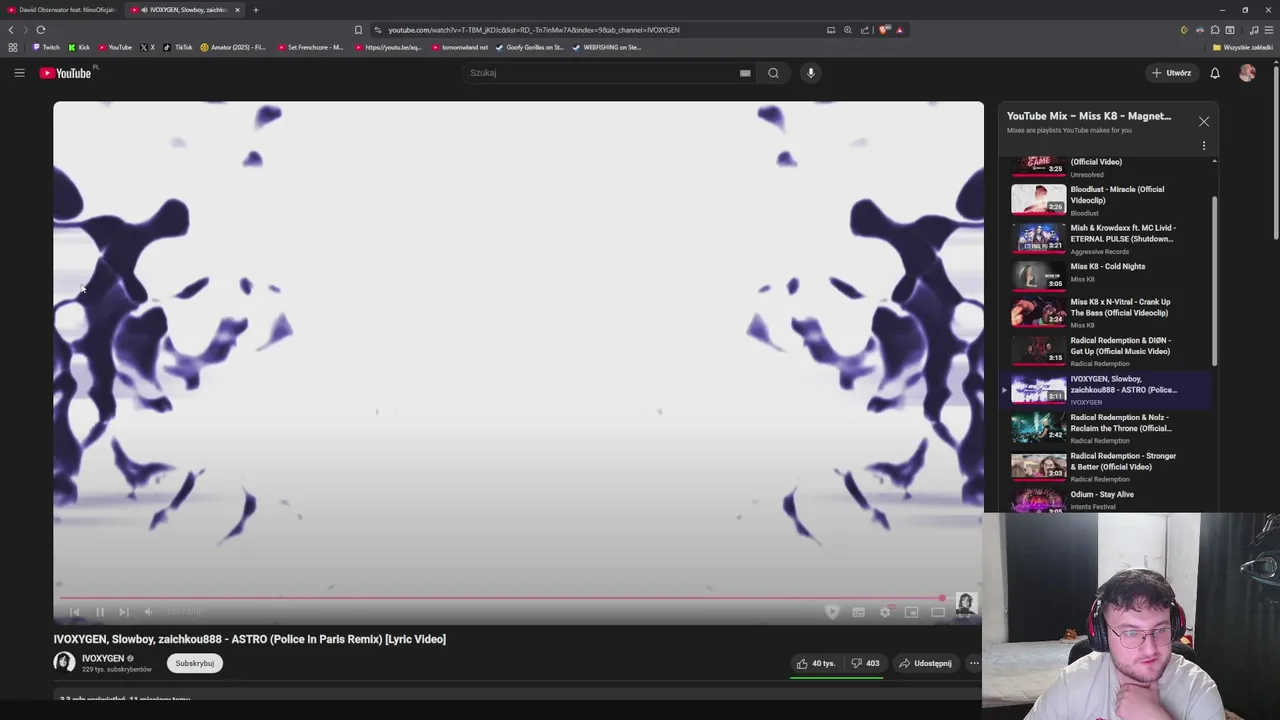The image size is (1280, 720).
Task: Open the Wszystkie zakładki bookmarks folder
Action: tap(1242, 47)
